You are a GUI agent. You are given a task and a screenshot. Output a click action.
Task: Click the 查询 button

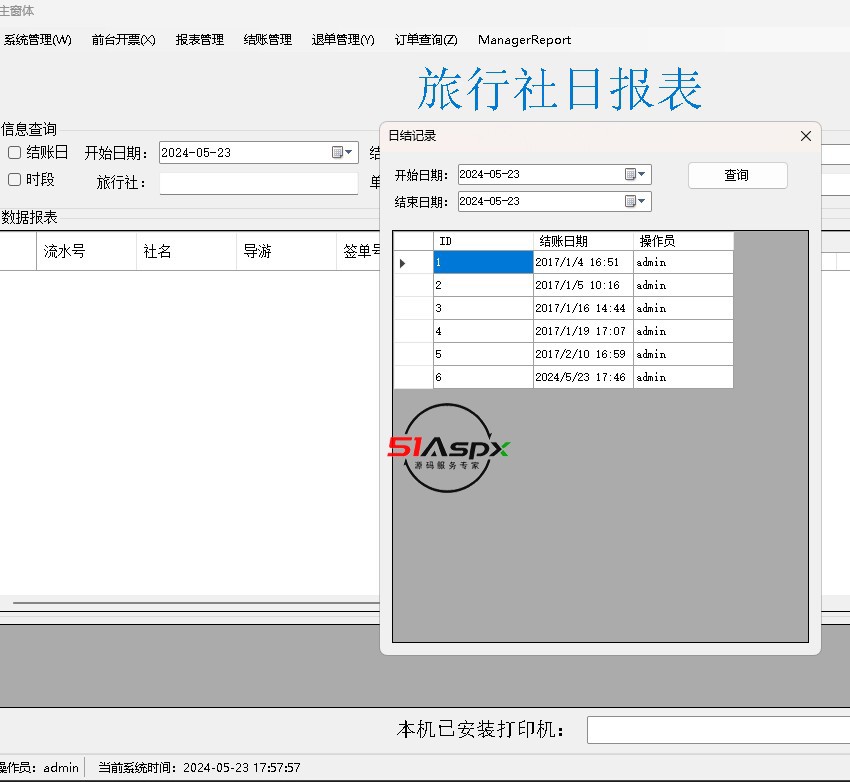coord(737,175)
